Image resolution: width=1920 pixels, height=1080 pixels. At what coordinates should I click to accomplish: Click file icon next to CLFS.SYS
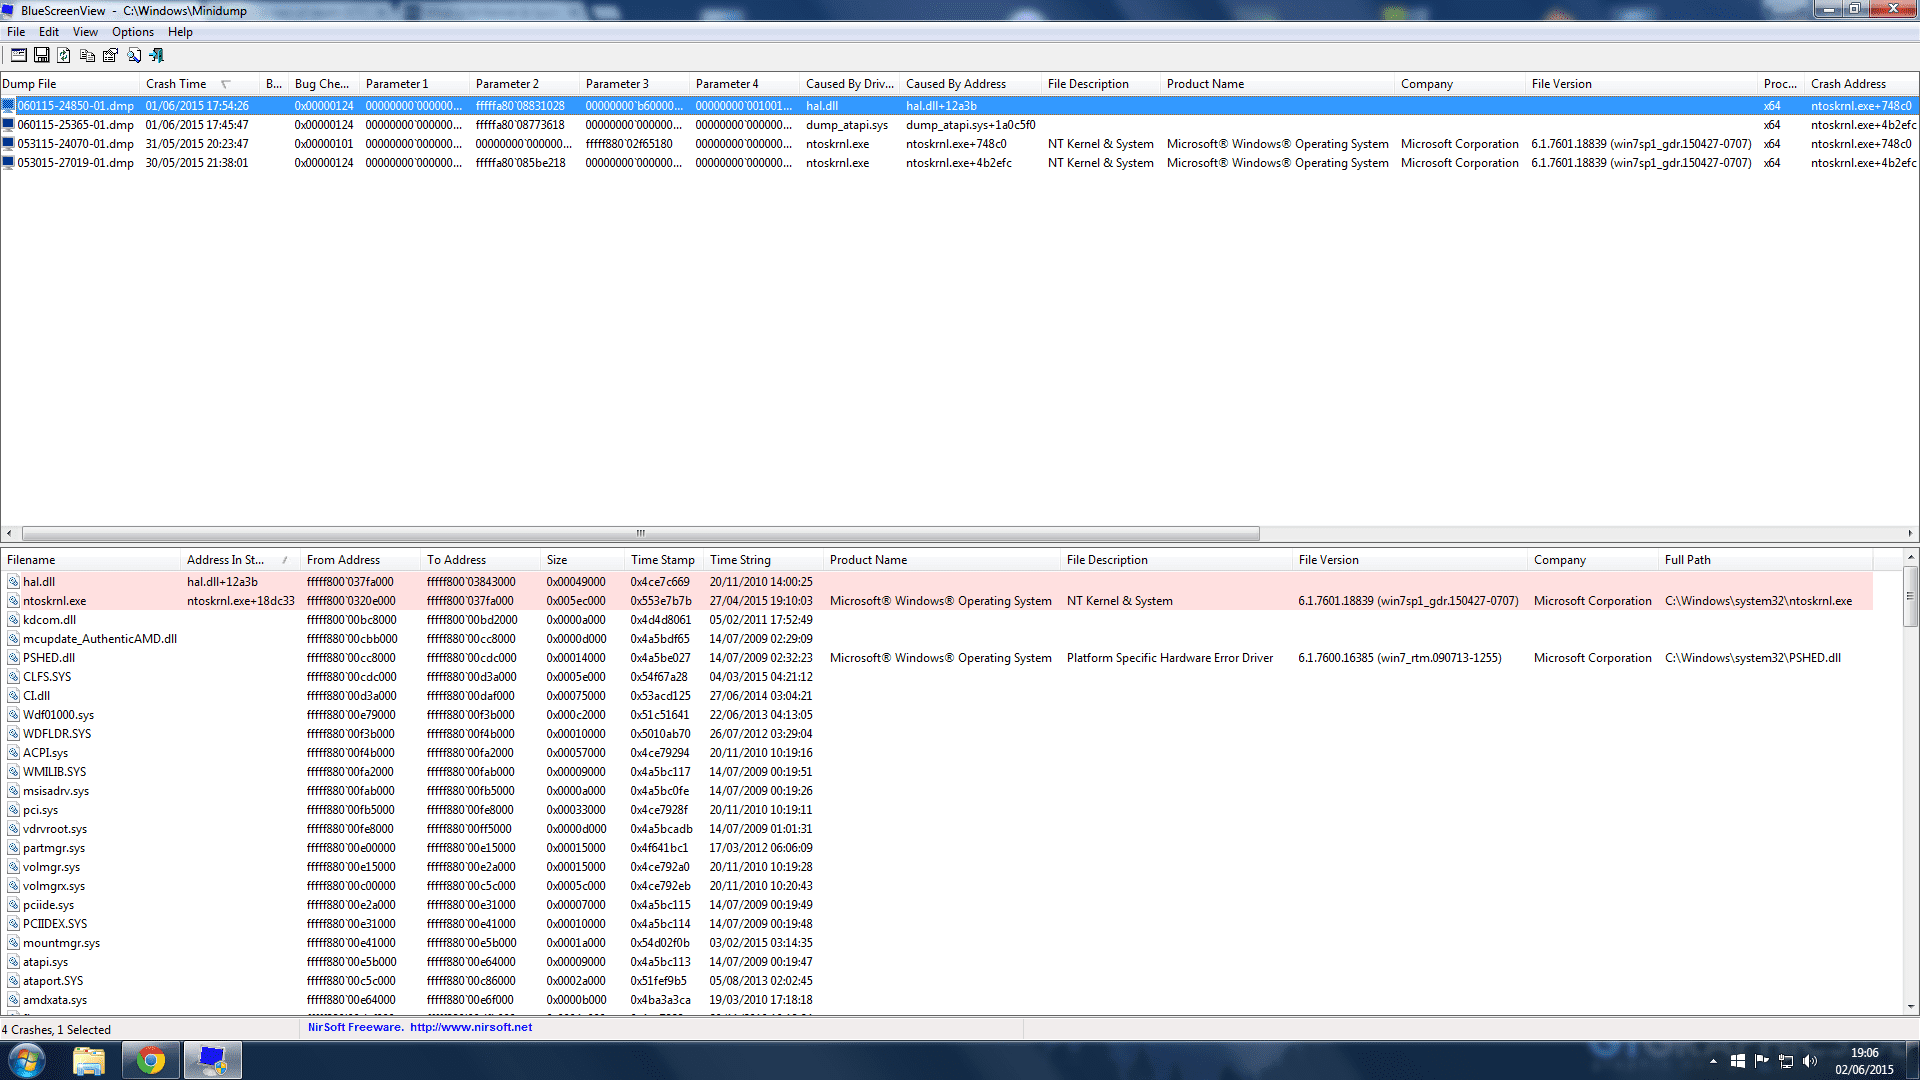pyautogui.click(x=14, y=677)
